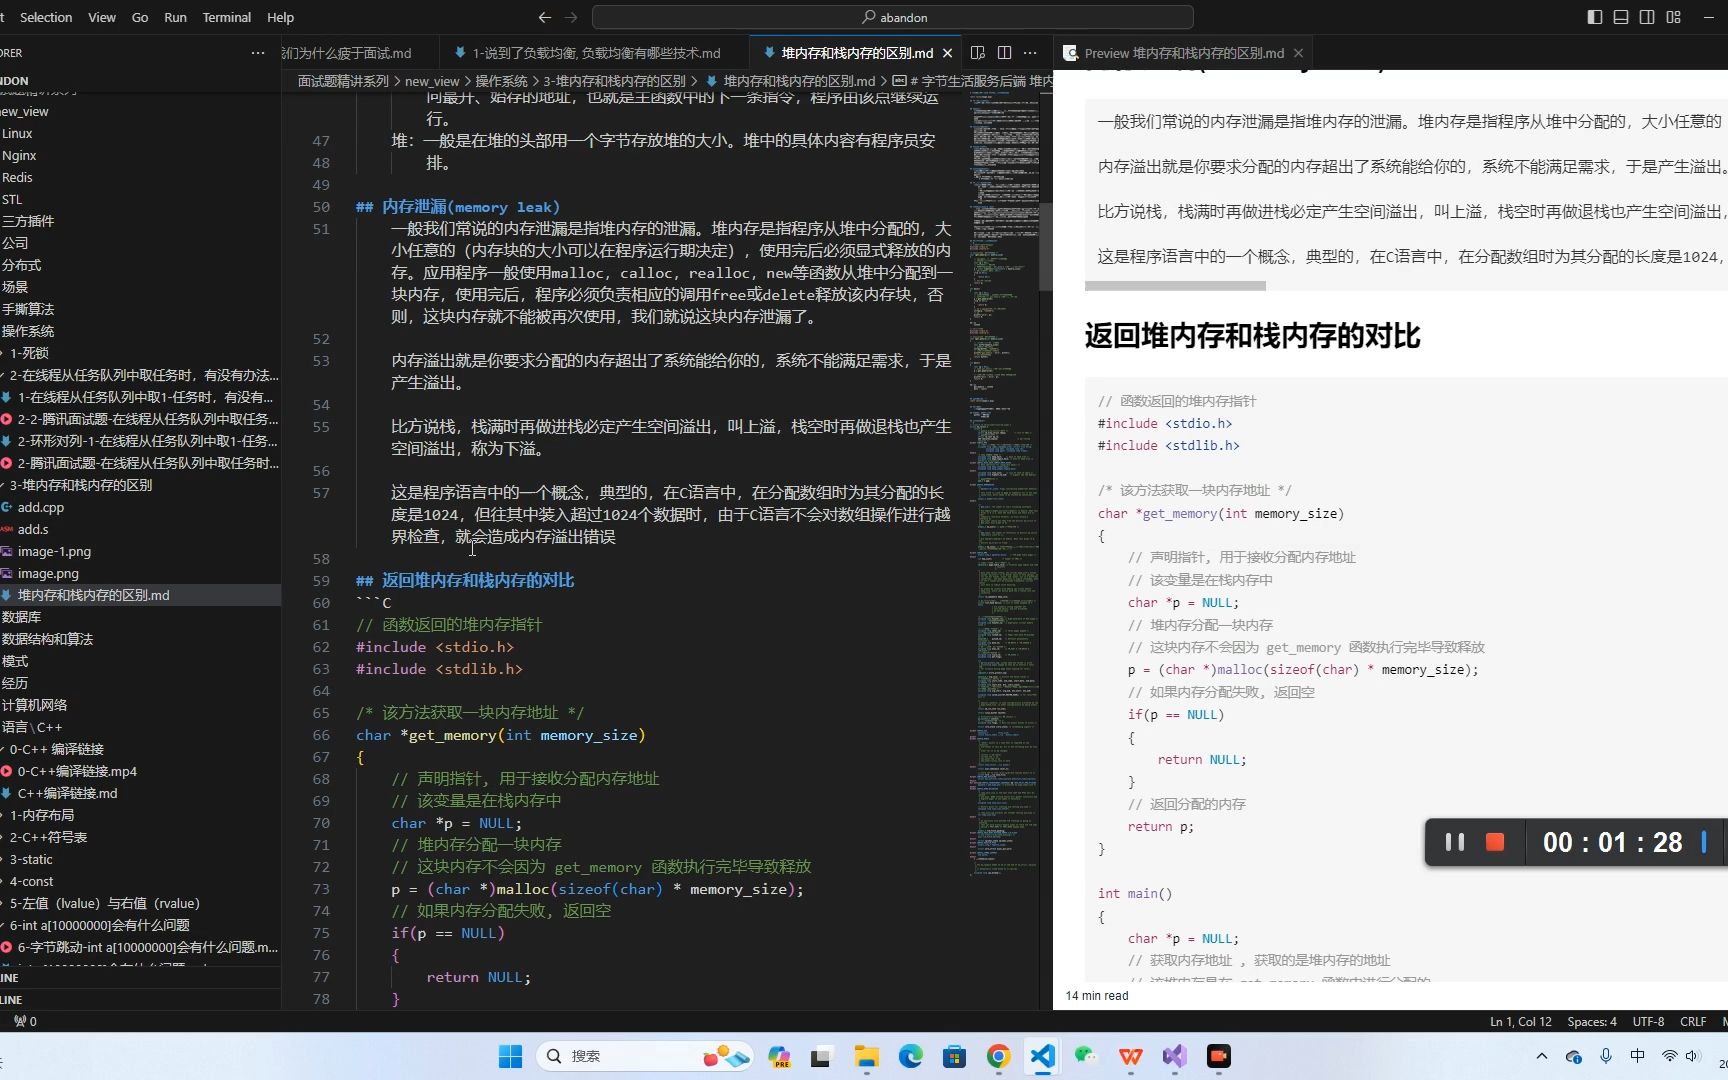The image size is (1728, 1080).
Task: Change encoding via UTF-8 status item
Action: click(1648, 1021)
